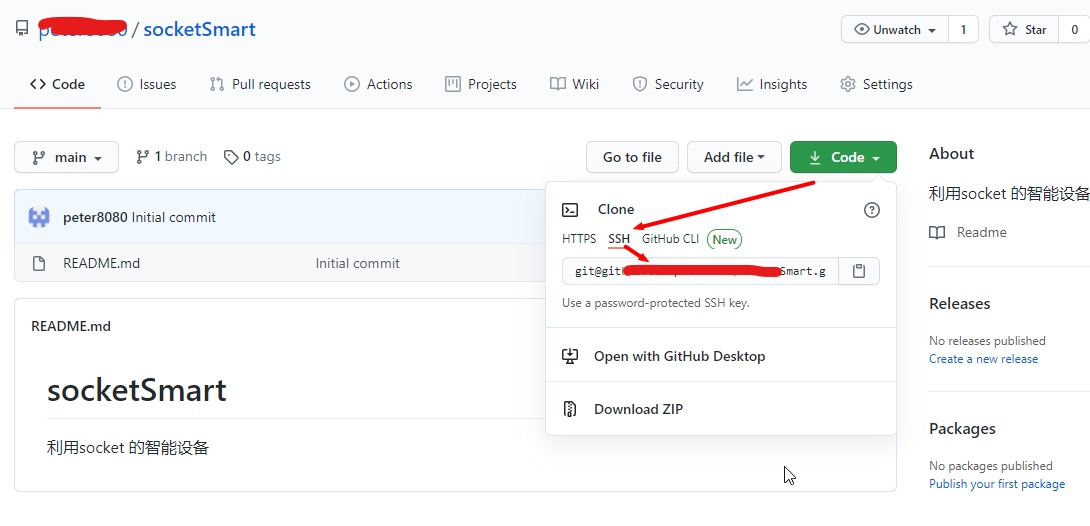Open the Pull requests tab
This screenshot has height=526, width=1090.
pyautogui.click(x=260, y=84)
